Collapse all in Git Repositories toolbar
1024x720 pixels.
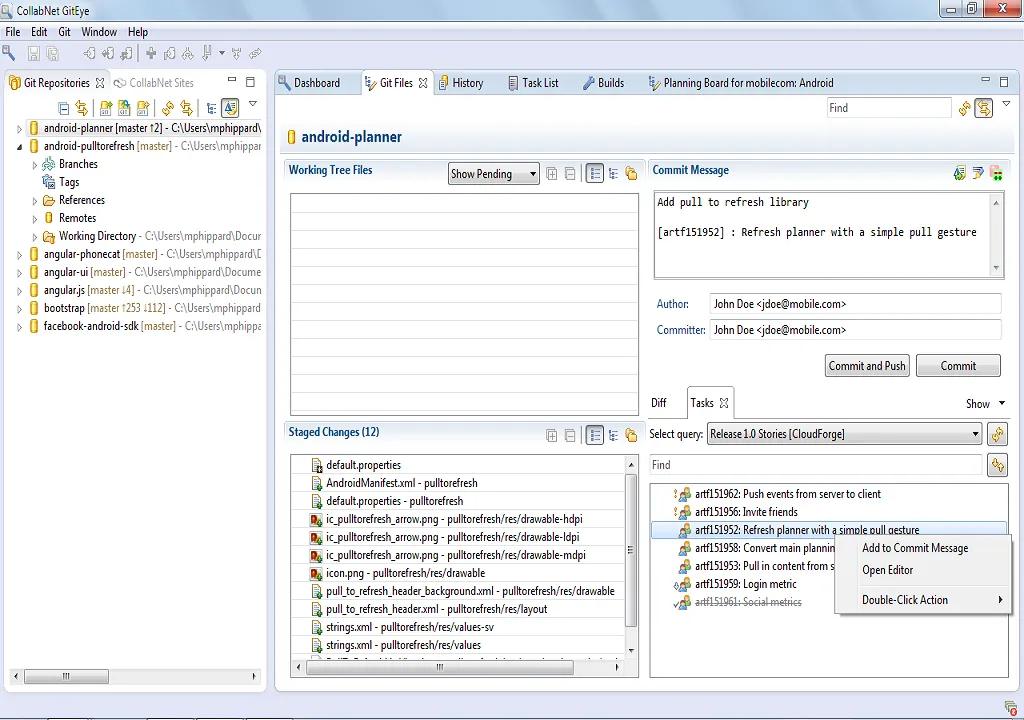click(x=64, y=108)
